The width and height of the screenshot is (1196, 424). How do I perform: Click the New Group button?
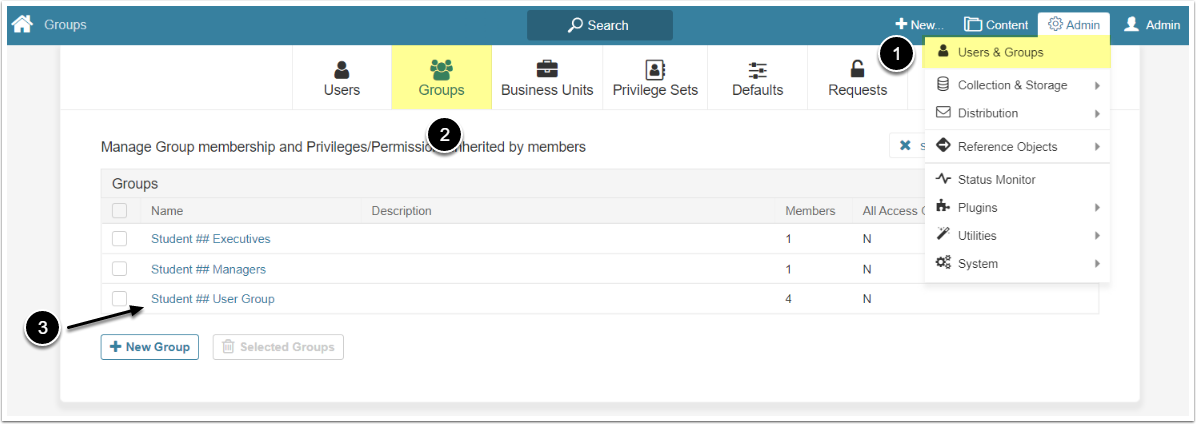pos(150,347)
